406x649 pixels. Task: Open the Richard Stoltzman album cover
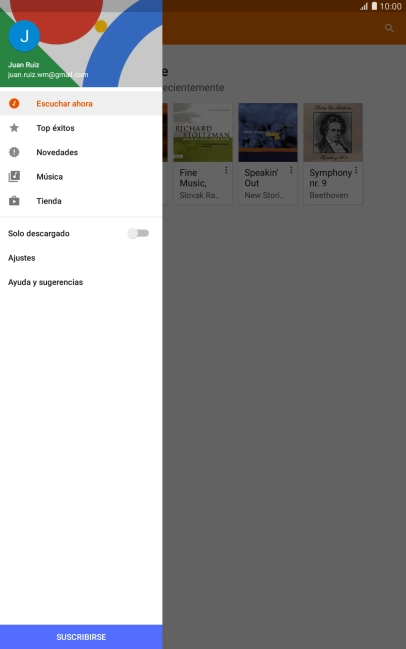[203, 132]
